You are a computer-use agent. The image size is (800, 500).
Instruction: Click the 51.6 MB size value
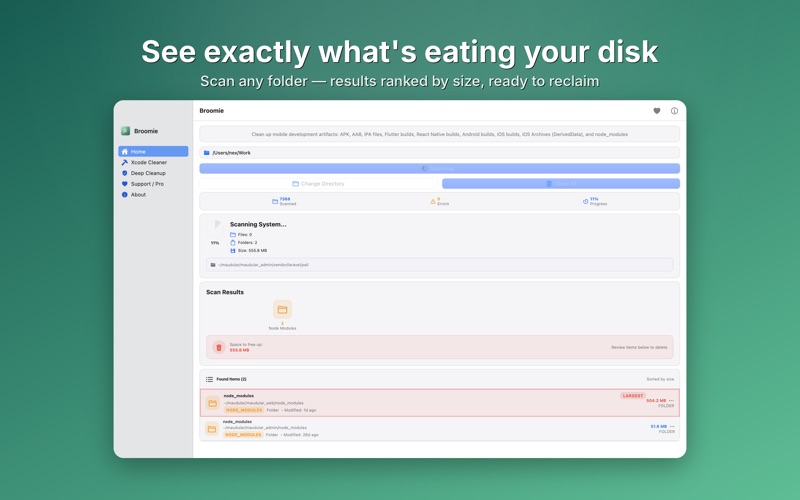tap(659, 427)
